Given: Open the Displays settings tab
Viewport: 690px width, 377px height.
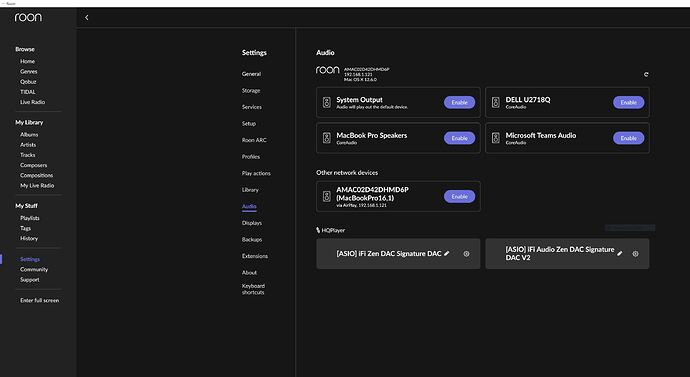Looking at the screenshot, I should [252, 223].
